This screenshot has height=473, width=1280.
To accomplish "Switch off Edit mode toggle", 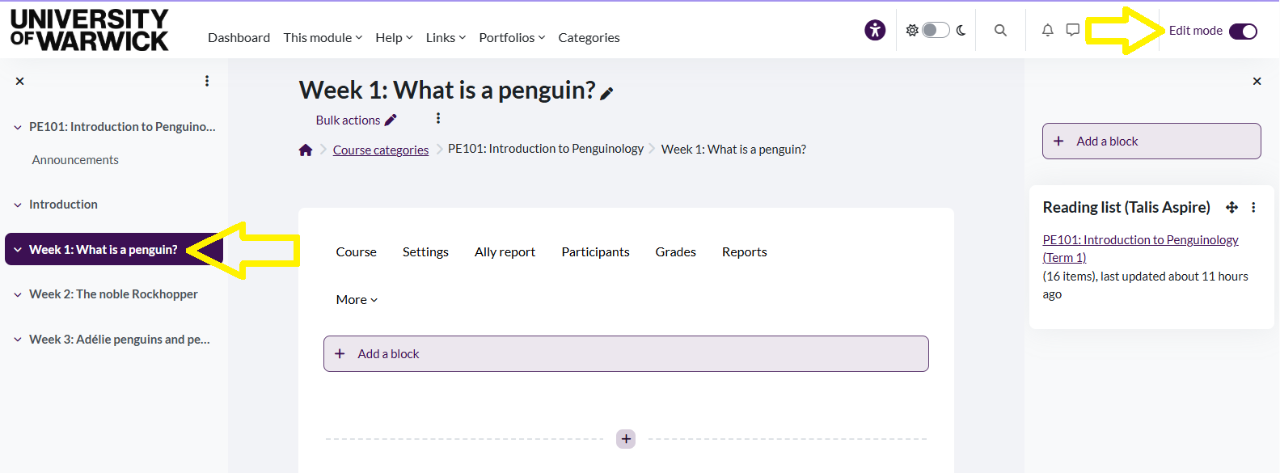I will coord(1243,31).
